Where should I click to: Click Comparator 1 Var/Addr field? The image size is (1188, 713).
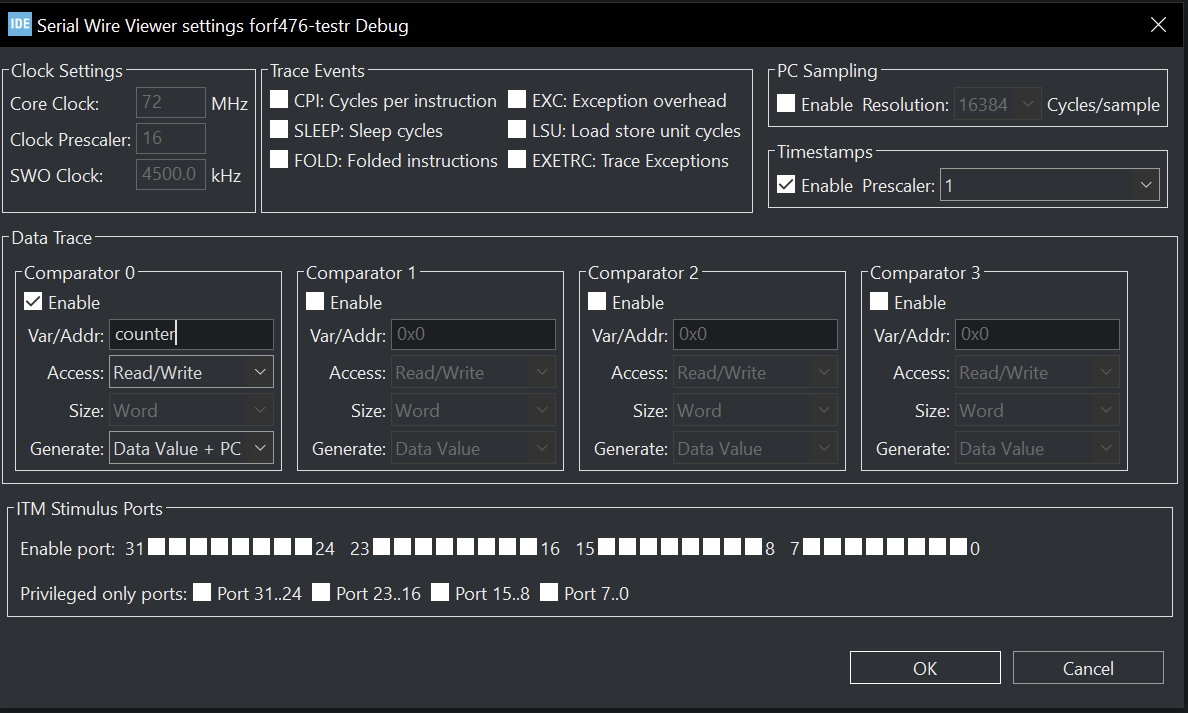473,334
